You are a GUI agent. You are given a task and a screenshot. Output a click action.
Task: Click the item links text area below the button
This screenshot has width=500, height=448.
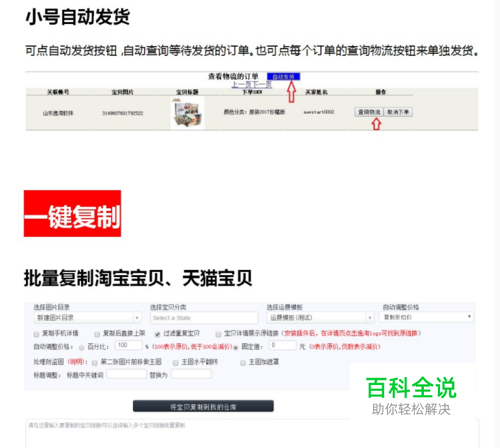click(252, 433)
